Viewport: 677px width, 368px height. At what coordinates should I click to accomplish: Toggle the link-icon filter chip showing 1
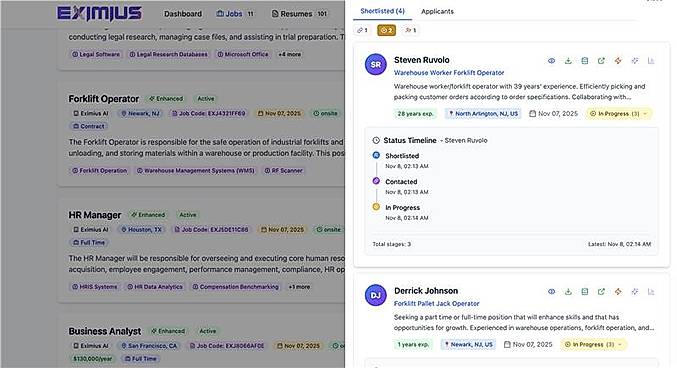pyautogui.click(x=362, y=30)
